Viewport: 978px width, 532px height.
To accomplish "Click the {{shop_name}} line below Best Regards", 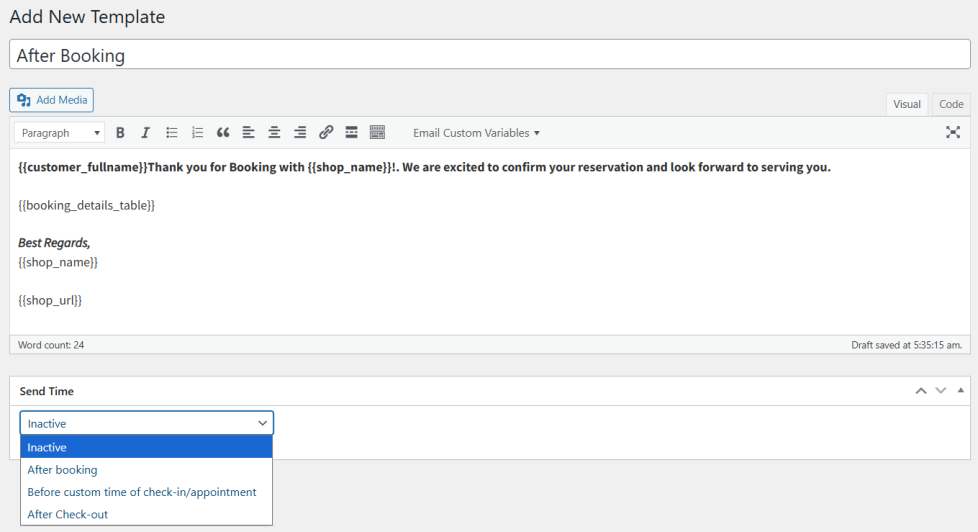I will (58, 262).
